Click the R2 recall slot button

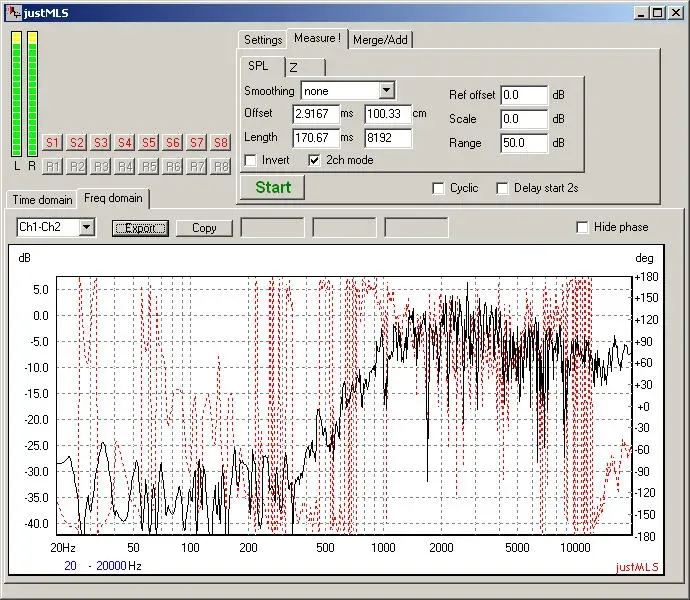tap(77, 166)
